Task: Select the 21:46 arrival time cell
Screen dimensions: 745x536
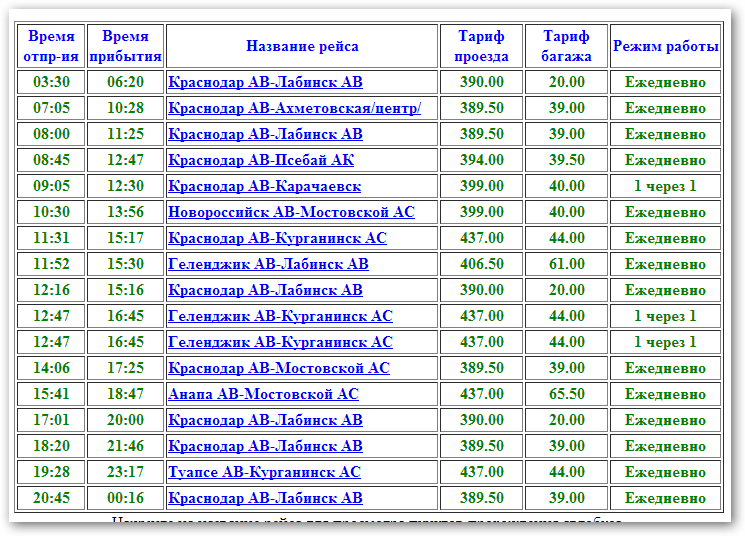Action: click(x=125, y=446)
